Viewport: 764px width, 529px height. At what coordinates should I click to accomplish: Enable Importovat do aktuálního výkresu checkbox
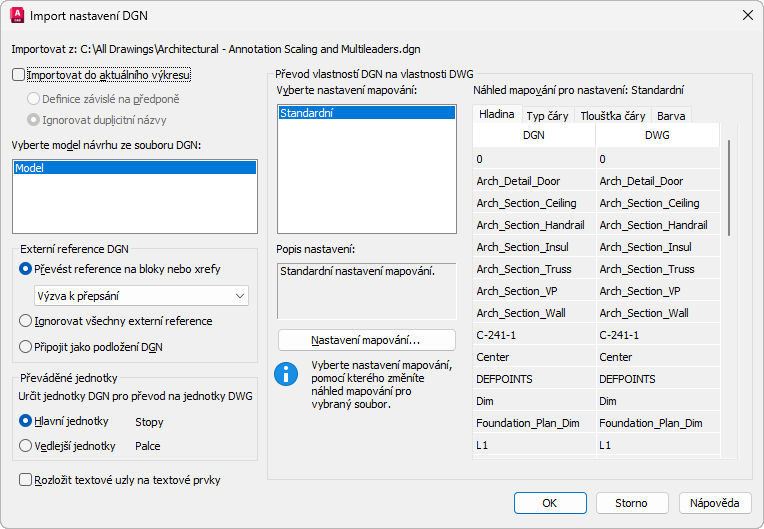click(19, 74)
